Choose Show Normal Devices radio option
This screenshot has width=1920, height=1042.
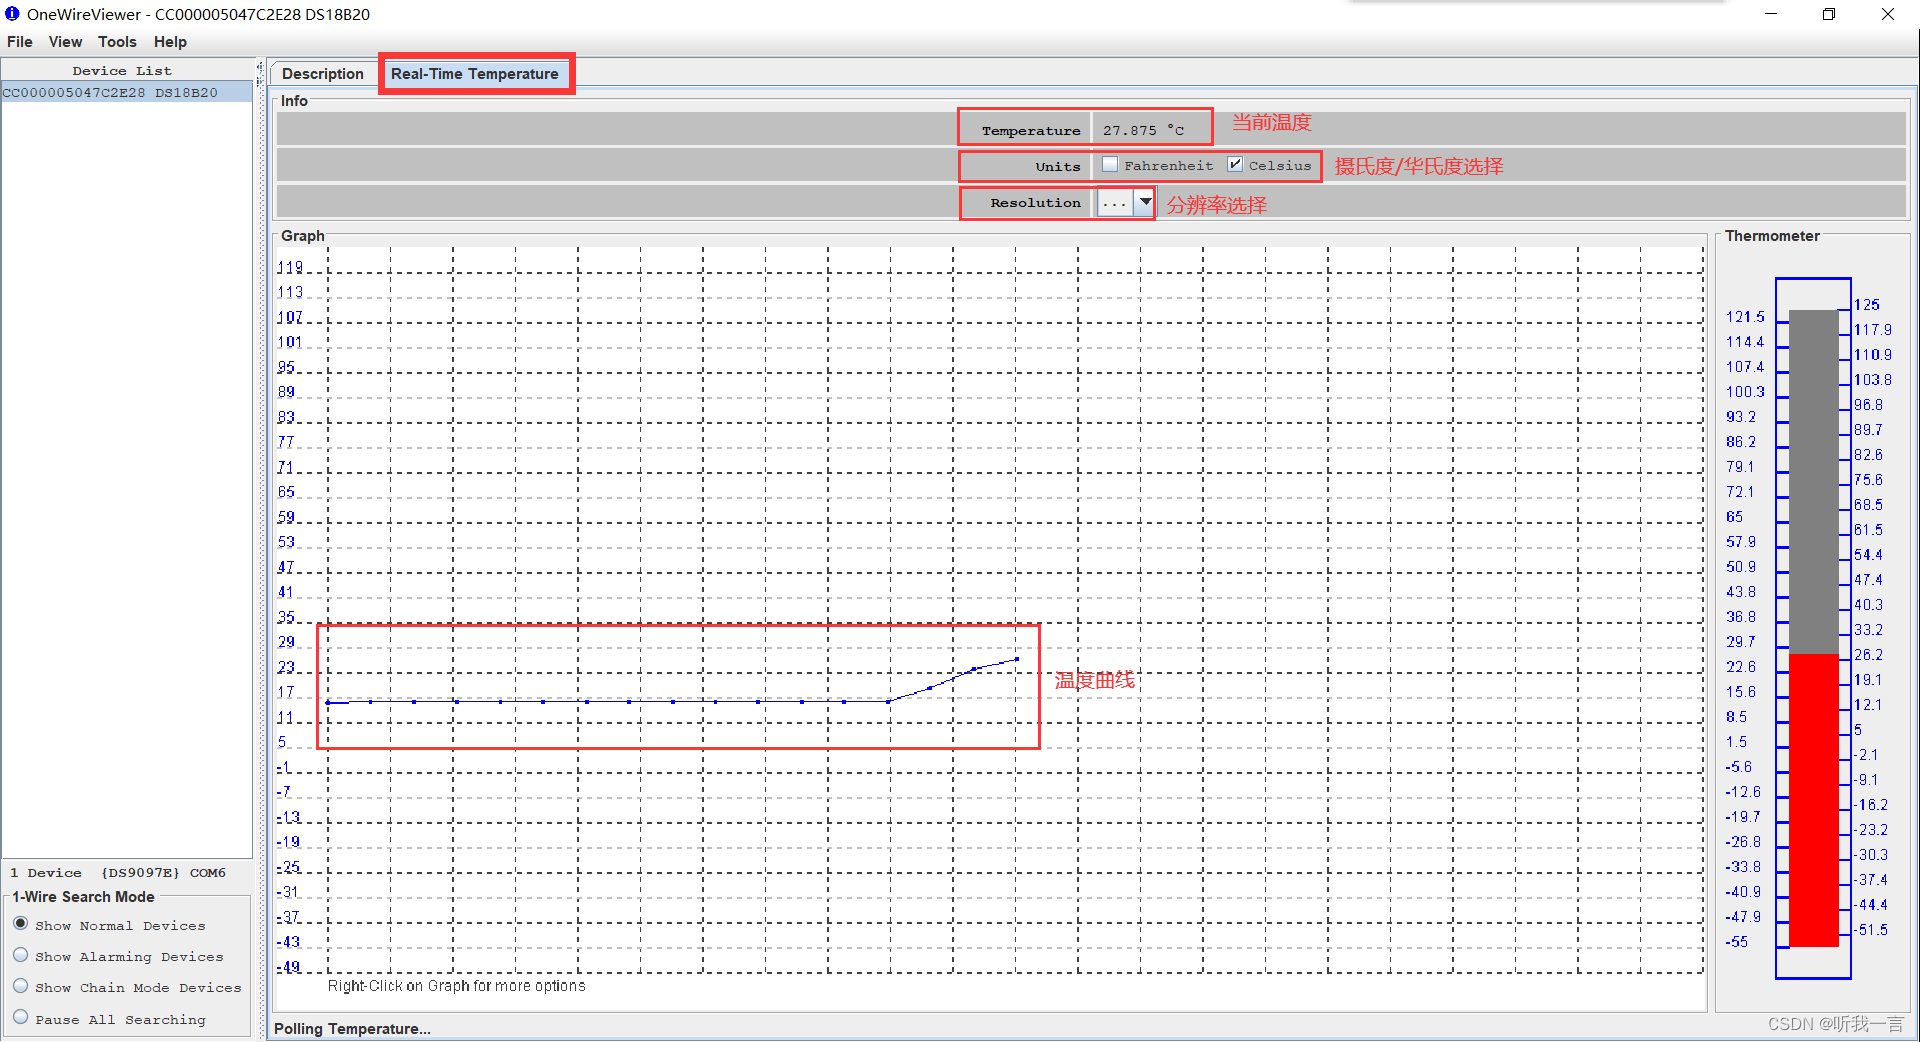[21, 924]
